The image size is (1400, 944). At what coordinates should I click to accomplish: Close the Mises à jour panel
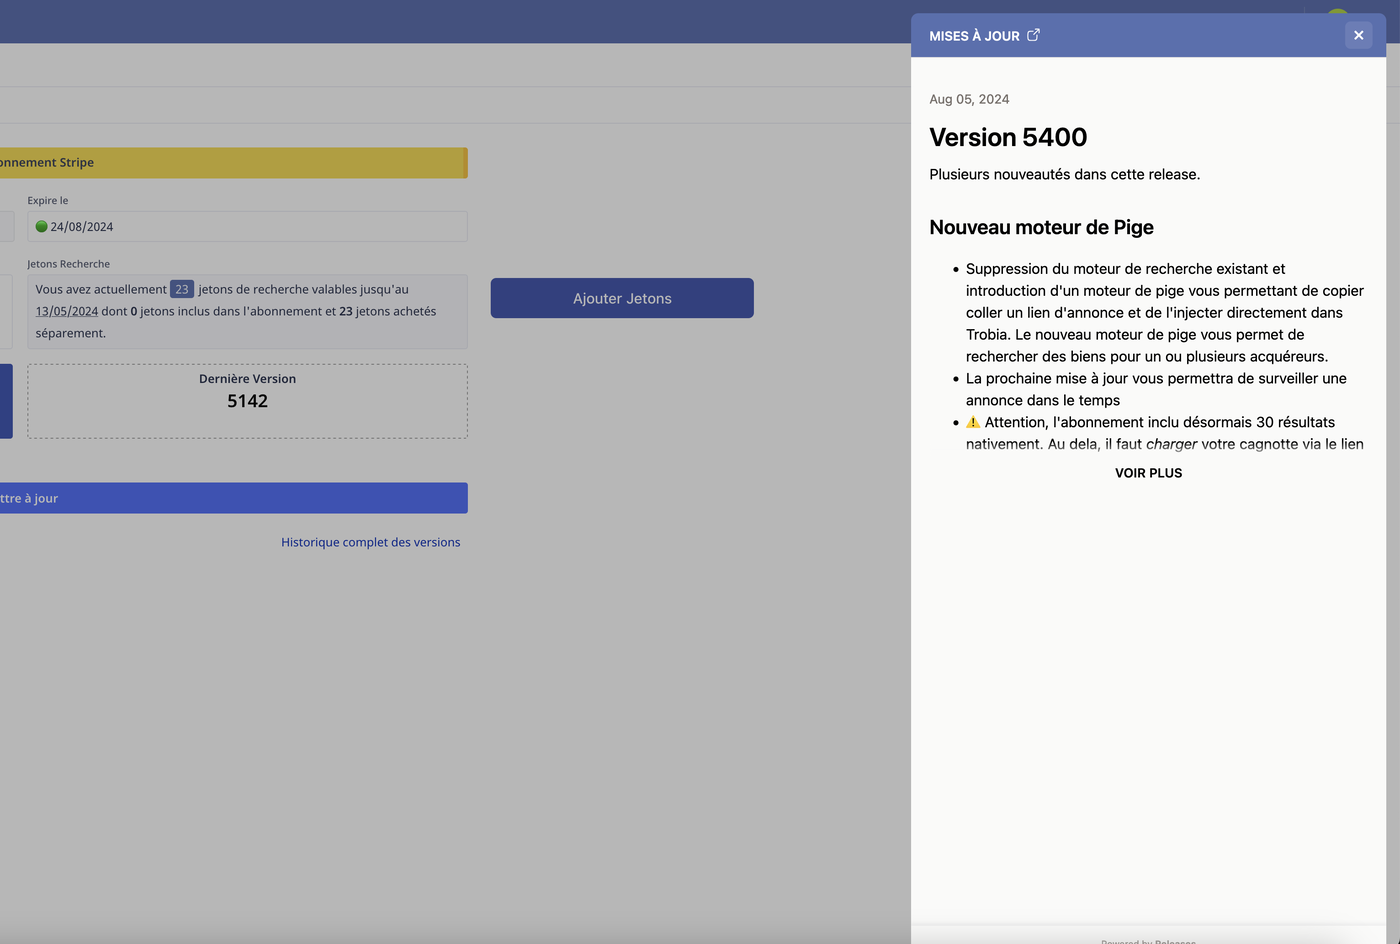pyautogui.click(x=1358, y=35)
